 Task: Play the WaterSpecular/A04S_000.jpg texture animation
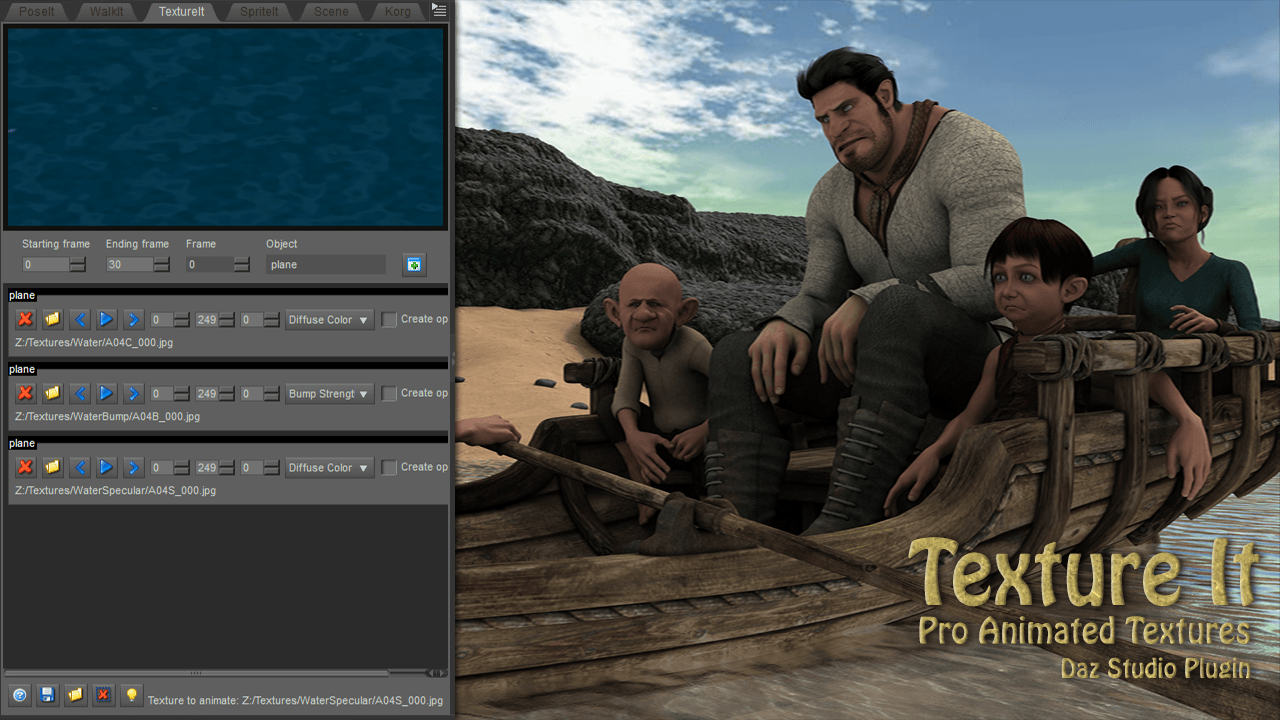[106, 468]
